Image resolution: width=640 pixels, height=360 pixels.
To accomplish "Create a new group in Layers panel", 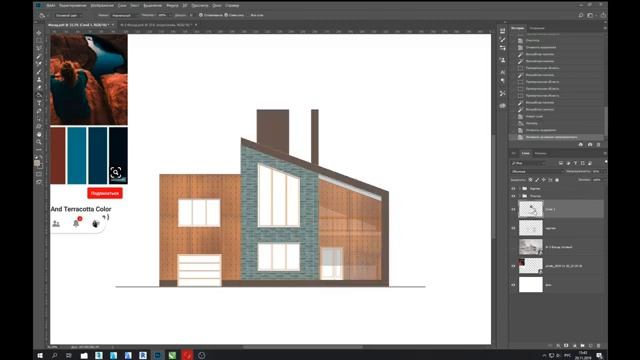I will point(582,346).
